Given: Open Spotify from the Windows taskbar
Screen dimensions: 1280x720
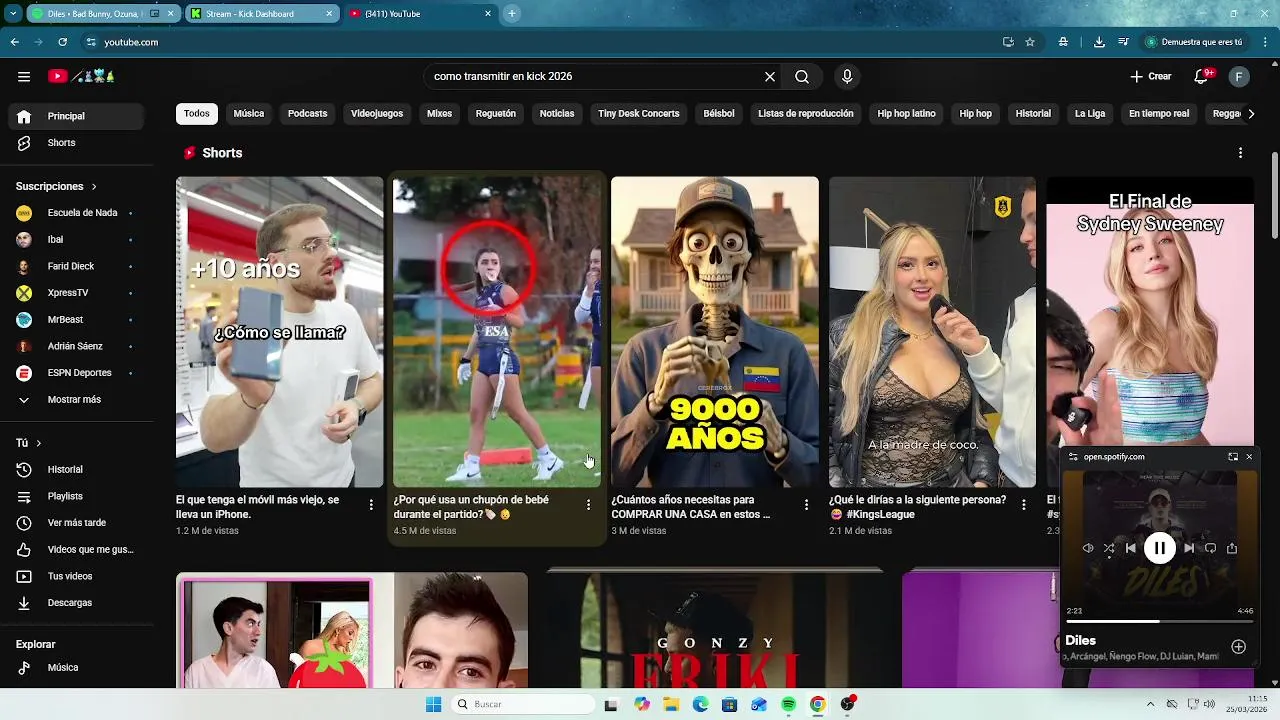Looking at the screenshot, I should tap(789, 705).
